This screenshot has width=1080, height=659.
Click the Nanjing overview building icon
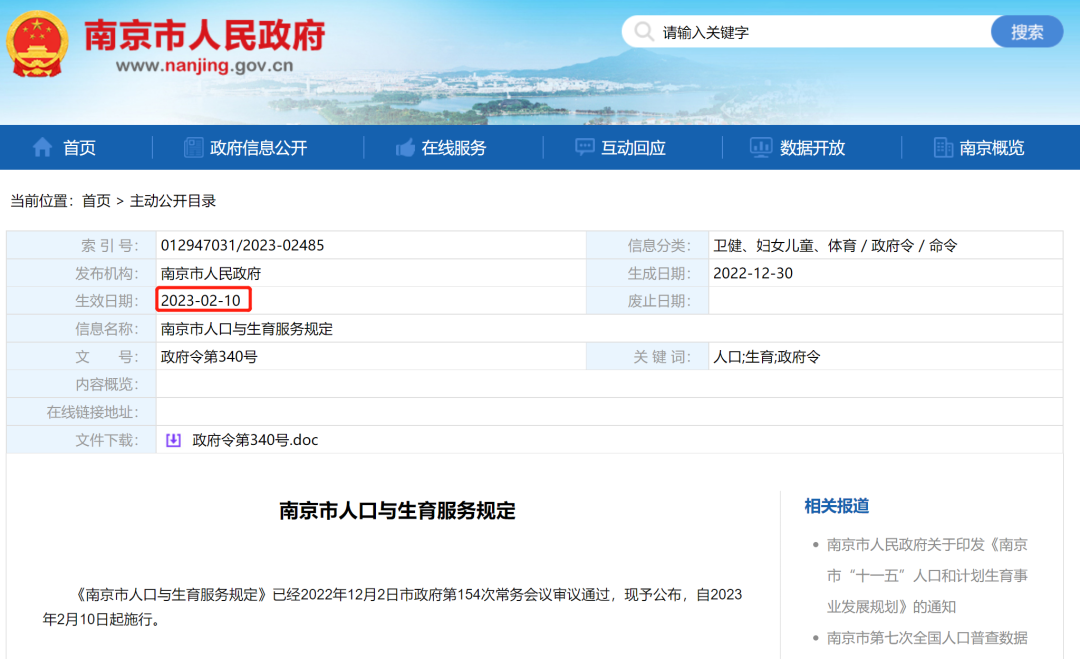pyautogui.click(x=942, y=148)
